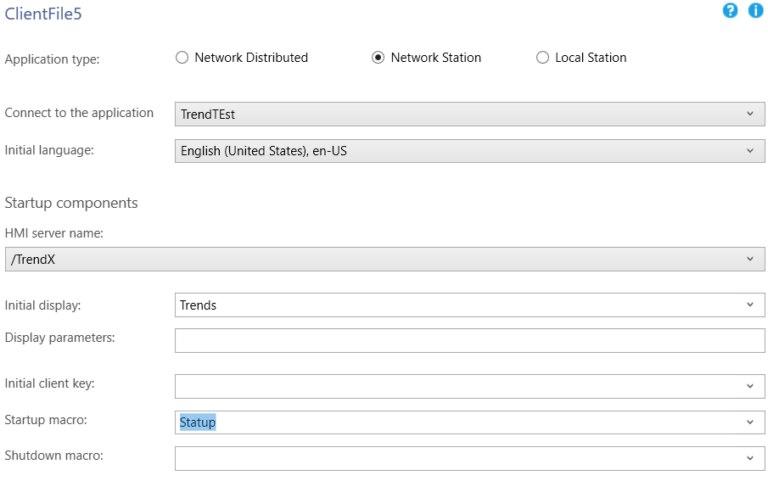768x481 pixels.
Task: Expand the HMI server name dropdown arrow
Action: pos(750,259)
